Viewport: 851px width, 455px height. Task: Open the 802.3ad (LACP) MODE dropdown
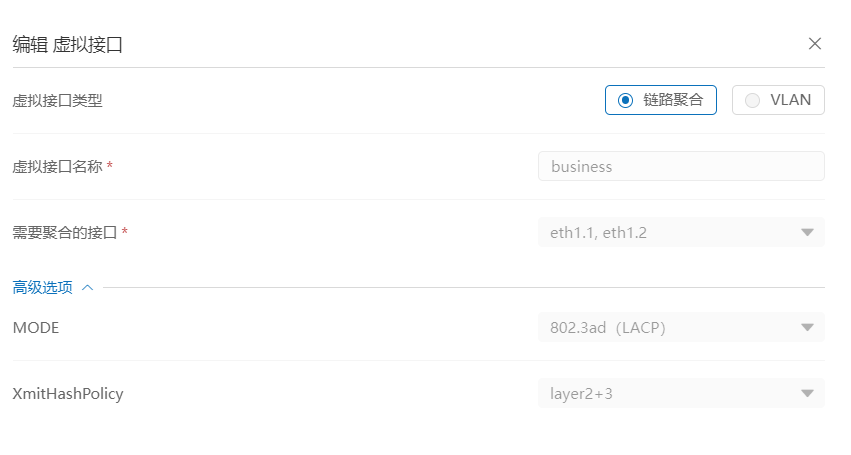(670, 327)
